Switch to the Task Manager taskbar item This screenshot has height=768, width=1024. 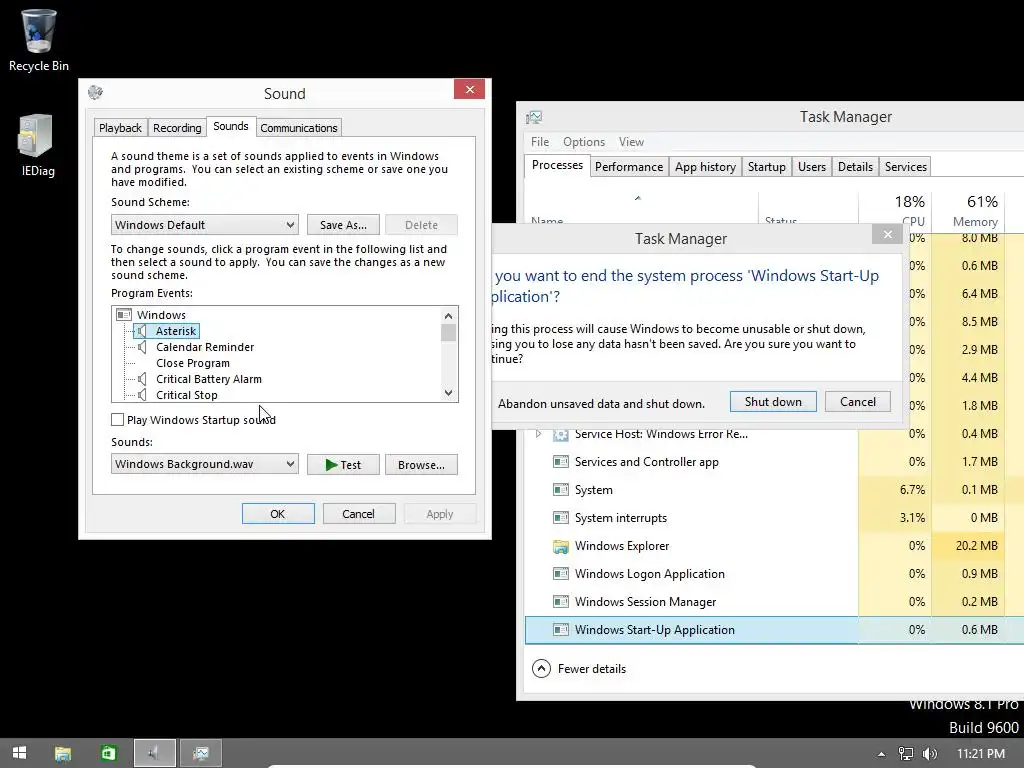point(201,753)
